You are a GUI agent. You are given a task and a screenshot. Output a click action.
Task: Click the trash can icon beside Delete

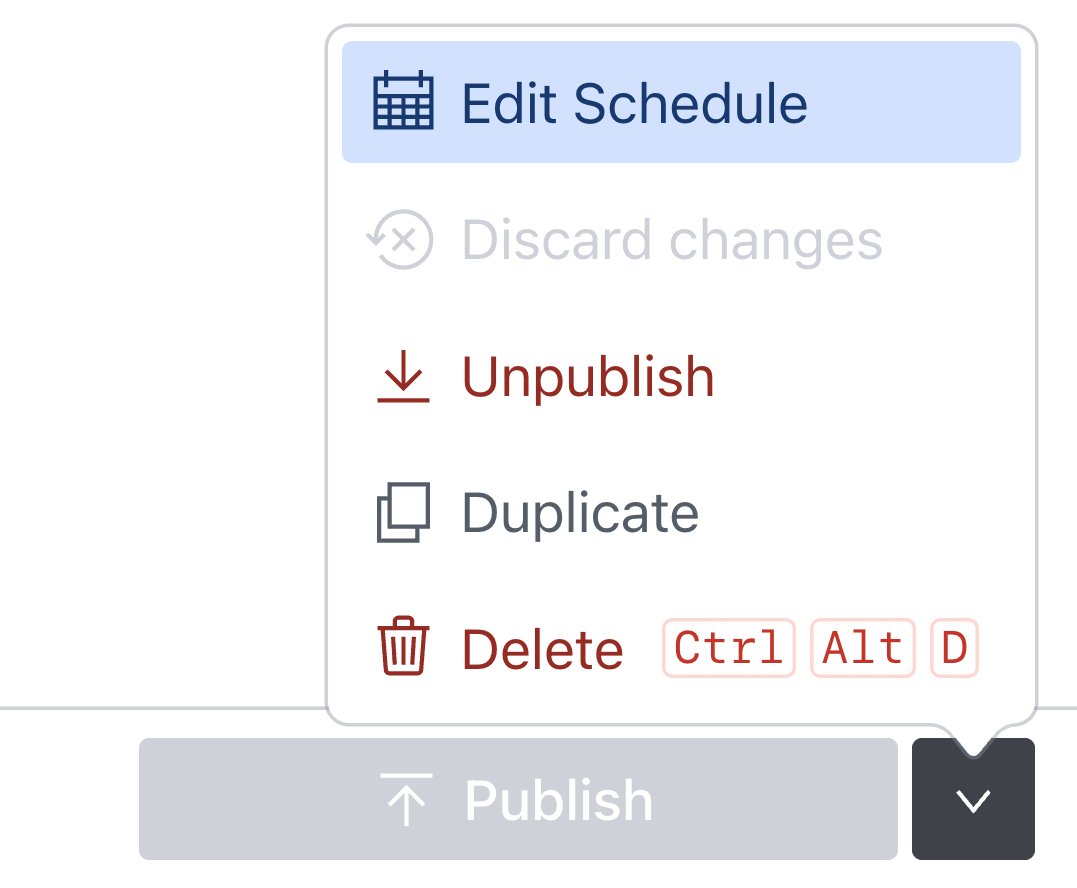coord(403,648)
